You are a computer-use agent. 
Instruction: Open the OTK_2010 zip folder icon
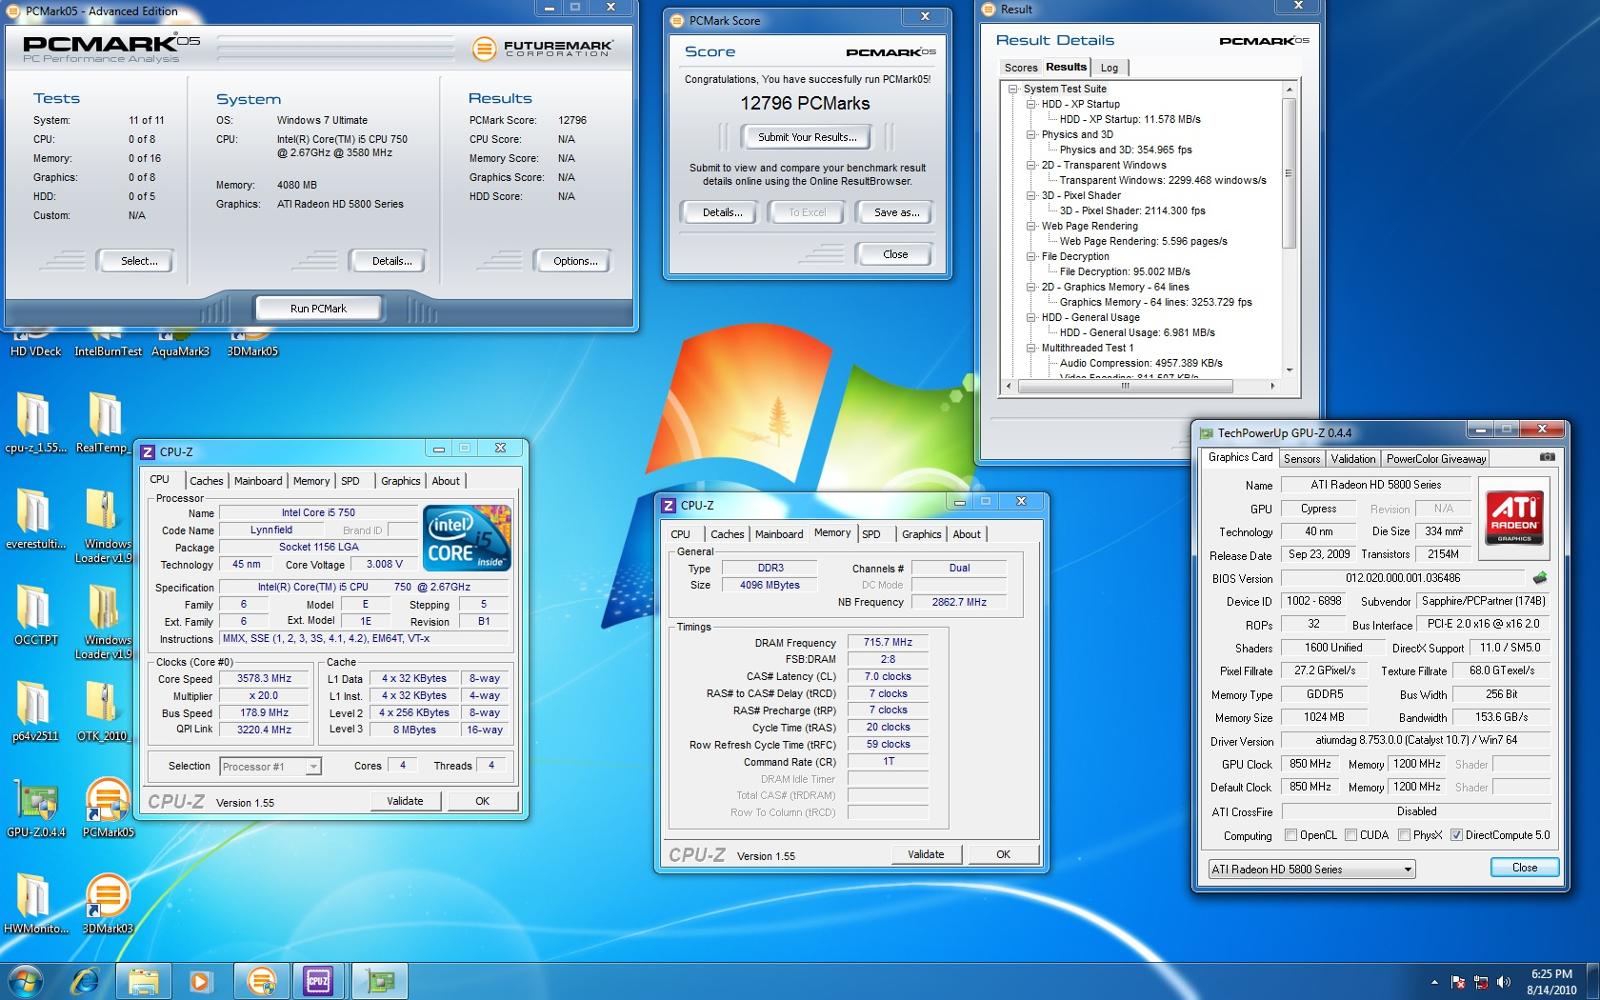coord(103,710)
